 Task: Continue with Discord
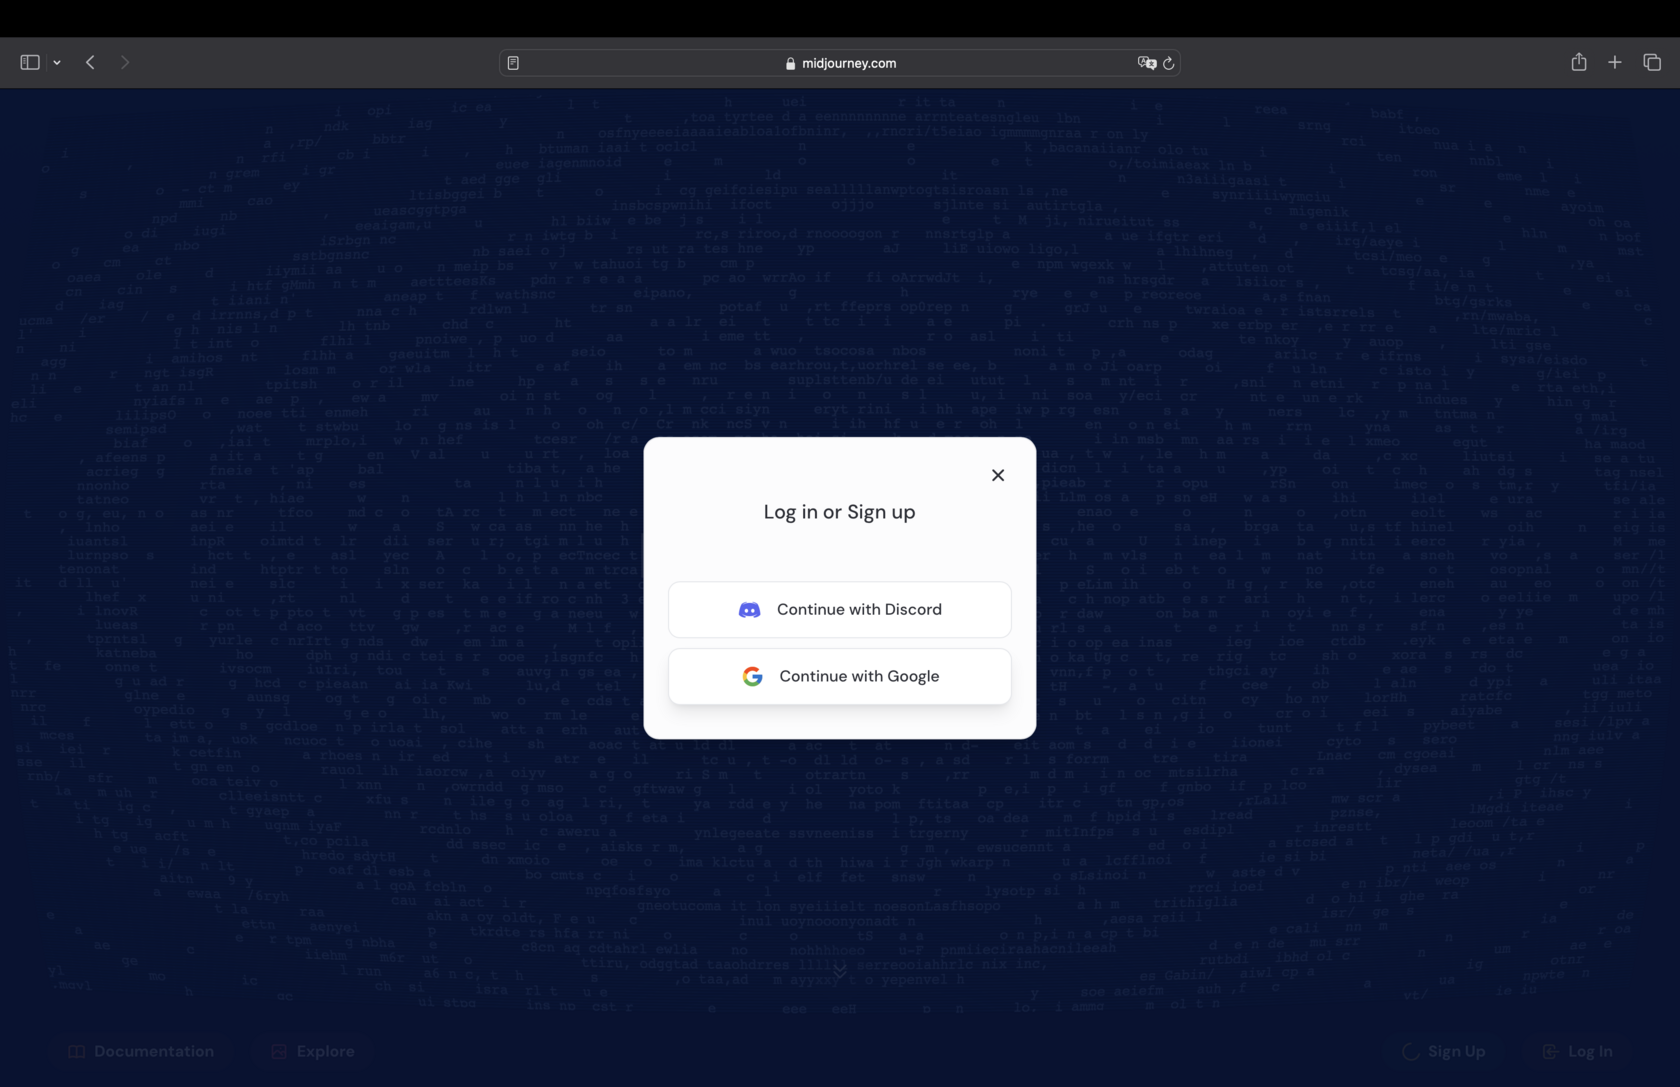840,609
